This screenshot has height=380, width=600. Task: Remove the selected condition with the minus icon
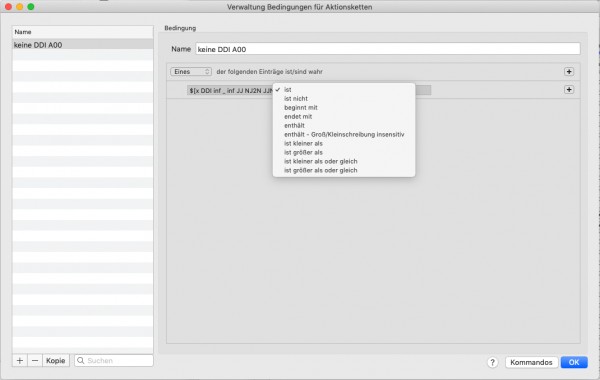point(35,360)
